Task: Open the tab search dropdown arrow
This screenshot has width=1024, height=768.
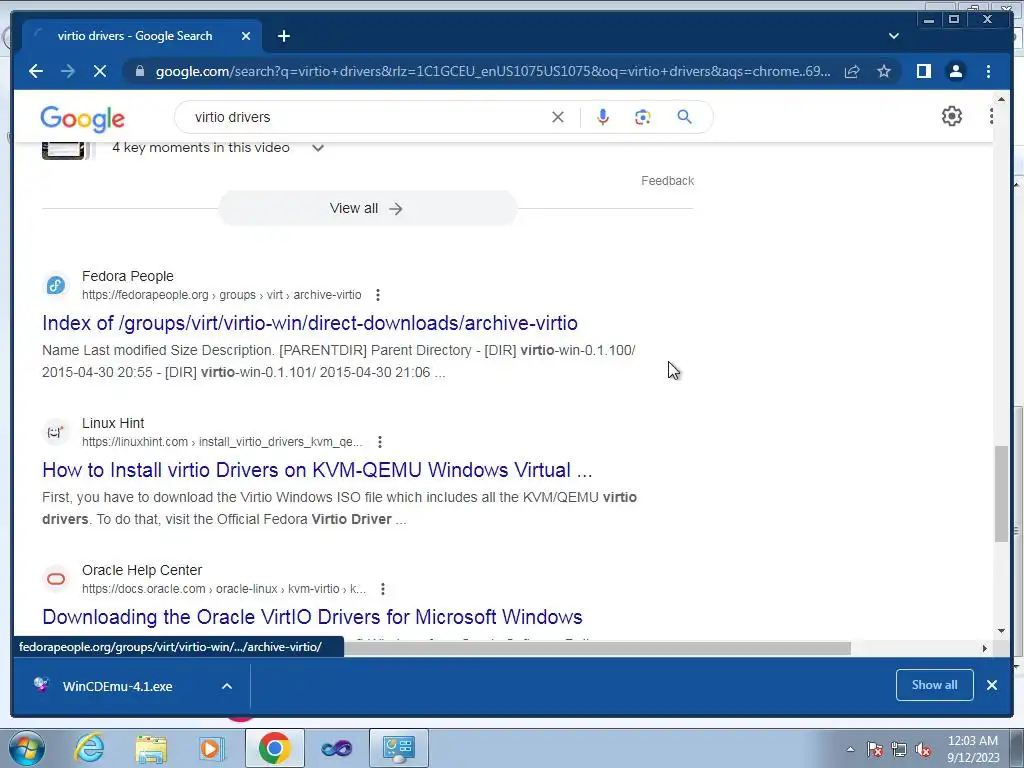Action: pos(893,36)
